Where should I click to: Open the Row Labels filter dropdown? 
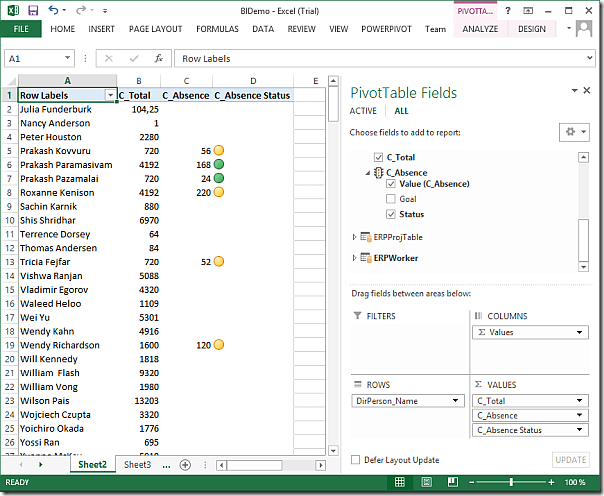click(111, 95)
